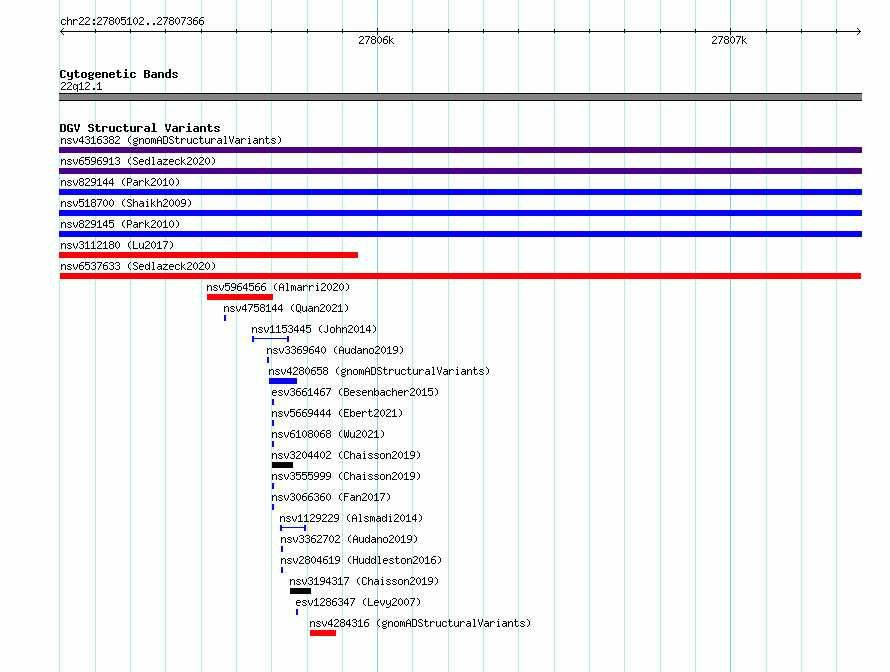Image resolution: width=890 pixels, height=672 pixels.
Task: Click the nsv4280658 (gnomADStructuralVariants) label
Action: (x=379, y=371)
